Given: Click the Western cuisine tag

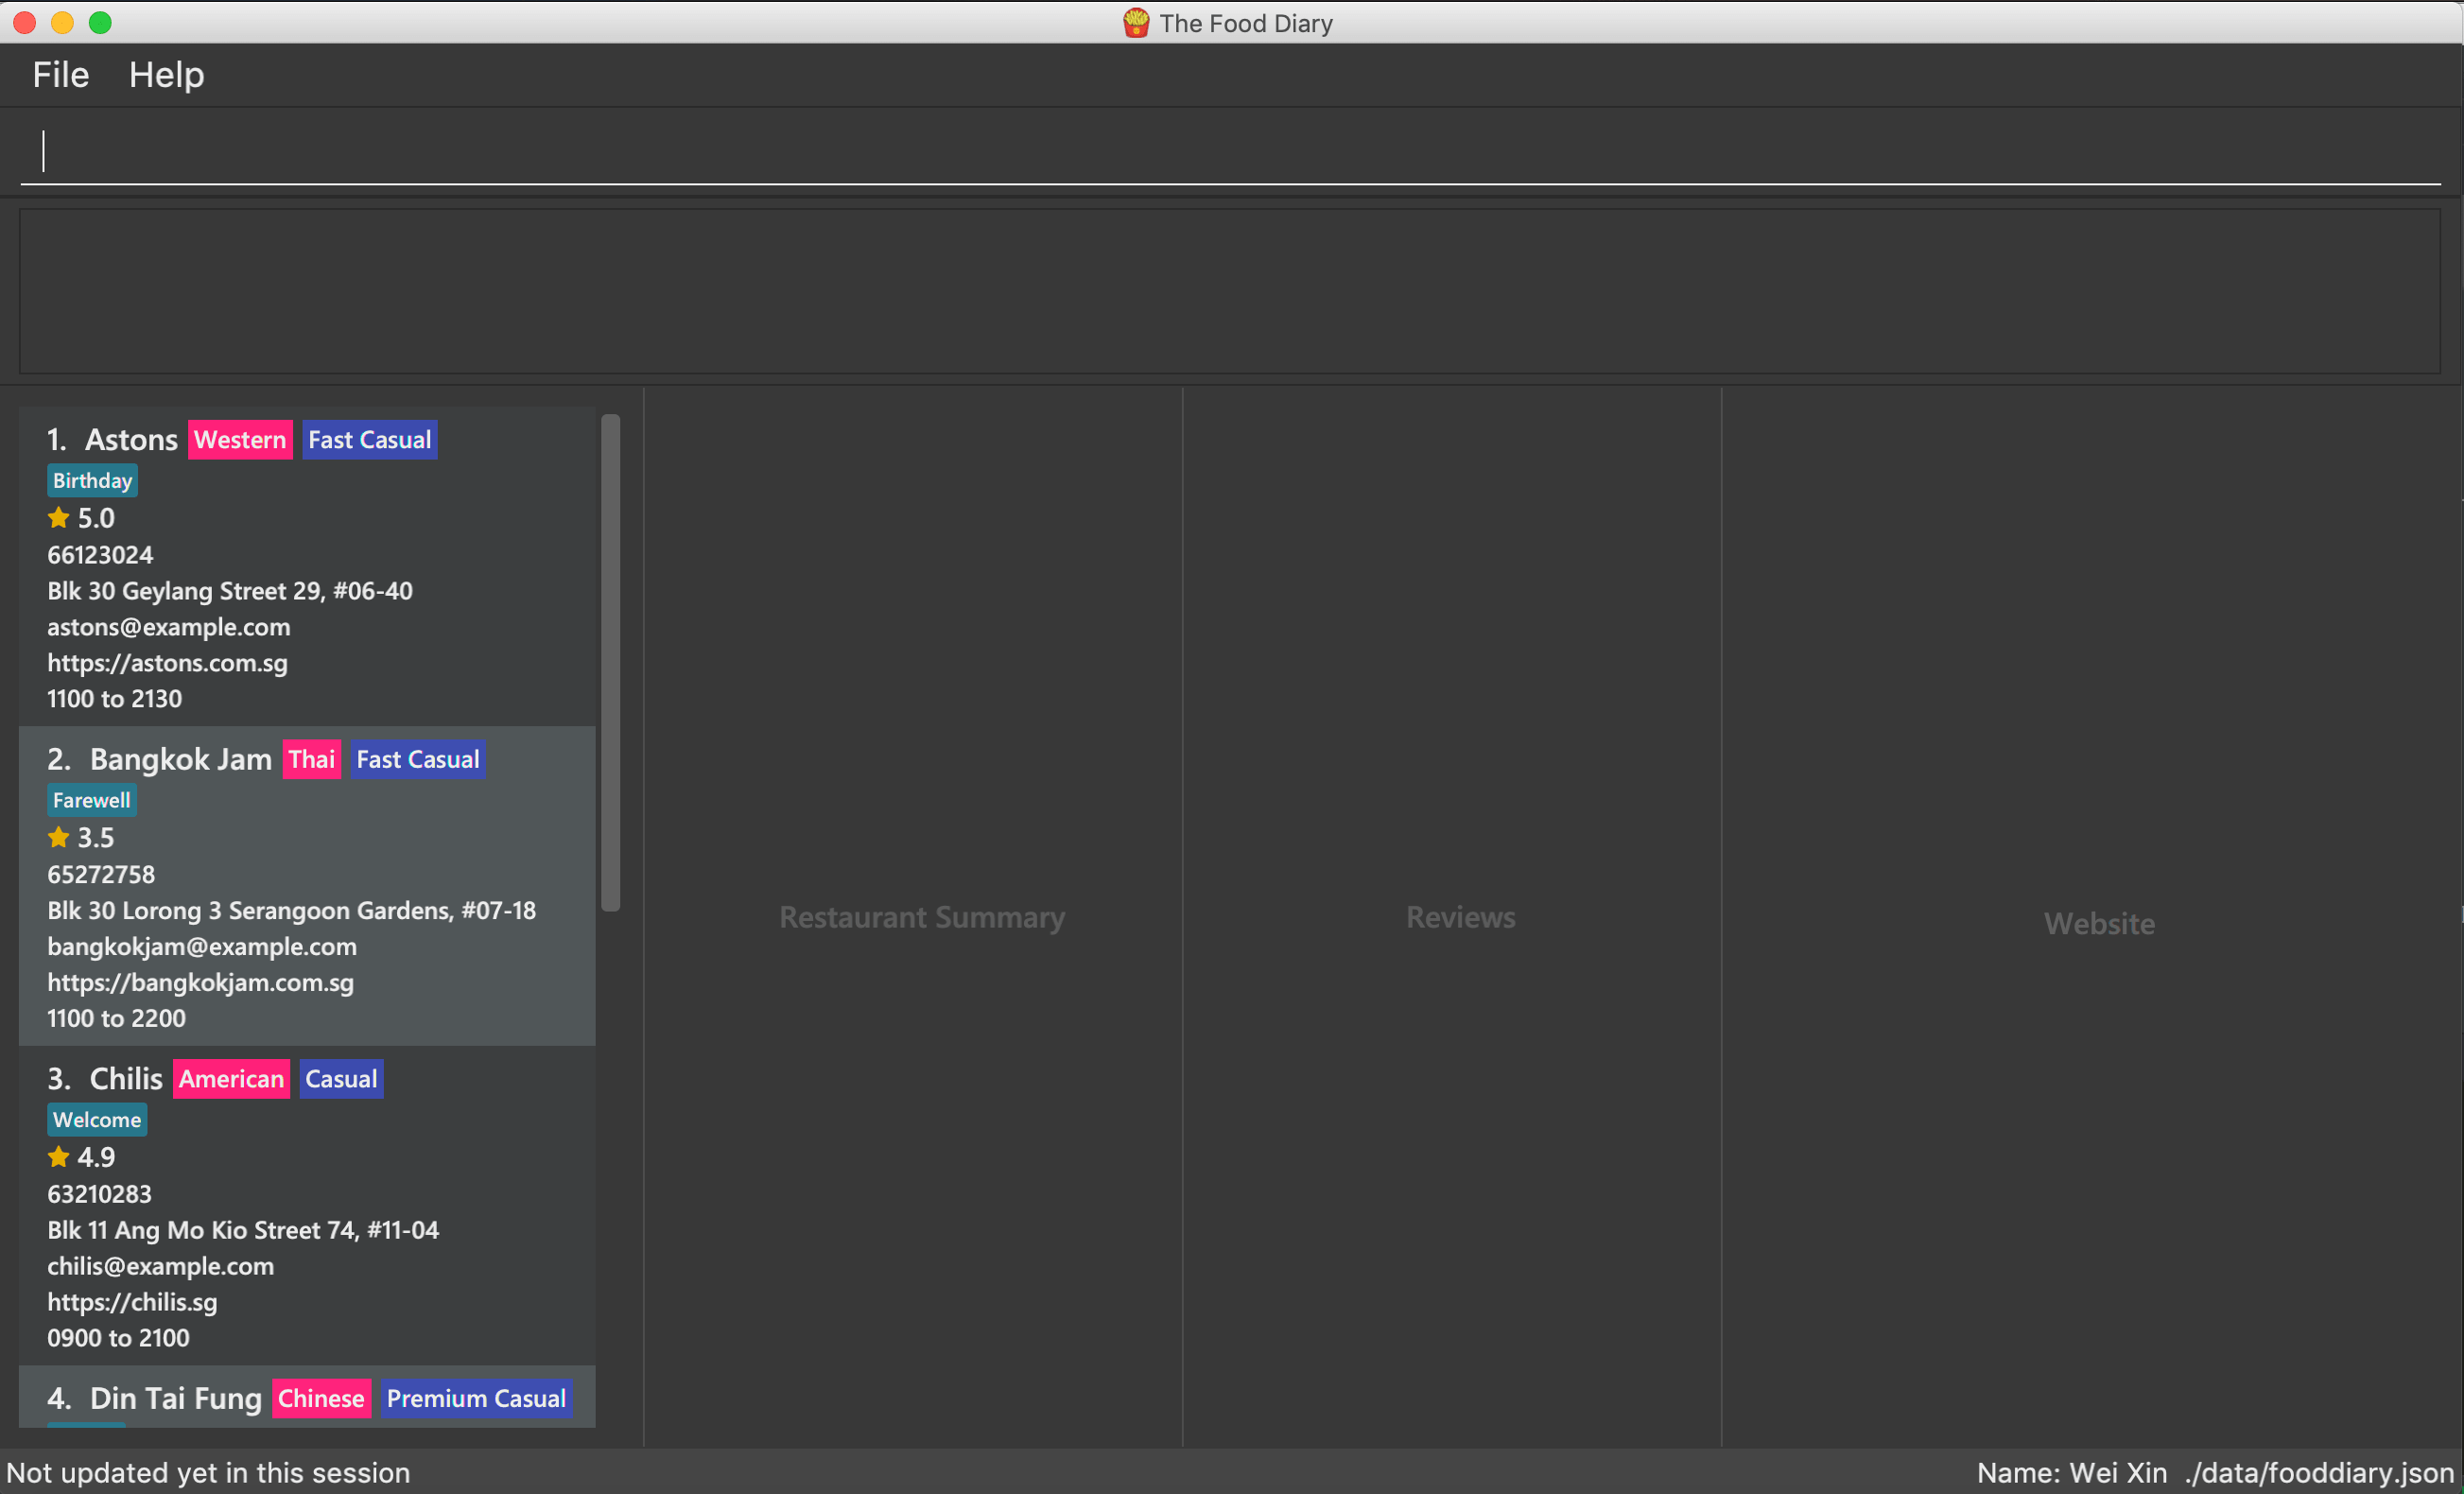Looking at the screenshot, I should coord(240,440).
